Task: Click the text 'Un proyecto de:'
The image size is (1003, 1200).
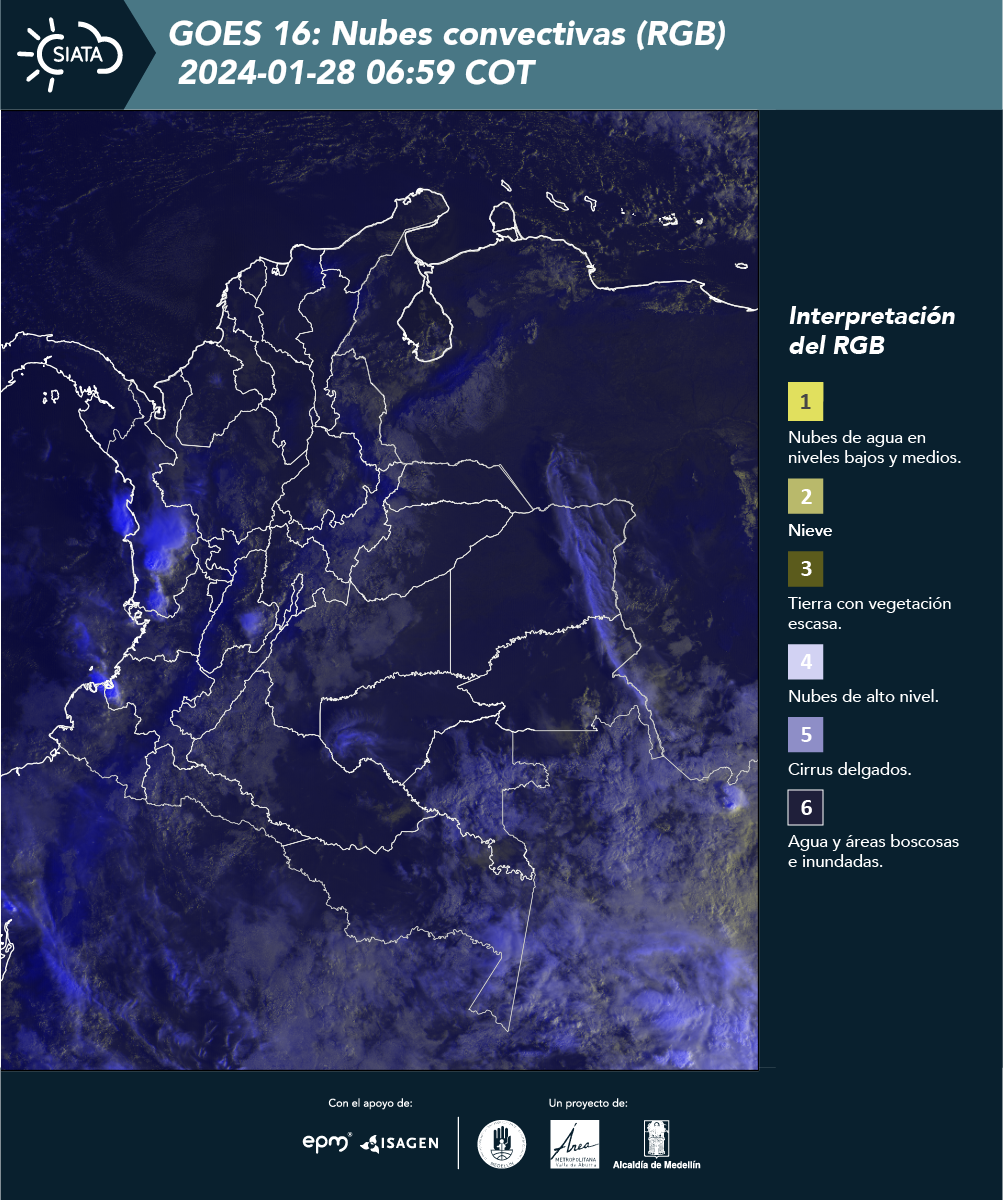Action: [588, 1103]
